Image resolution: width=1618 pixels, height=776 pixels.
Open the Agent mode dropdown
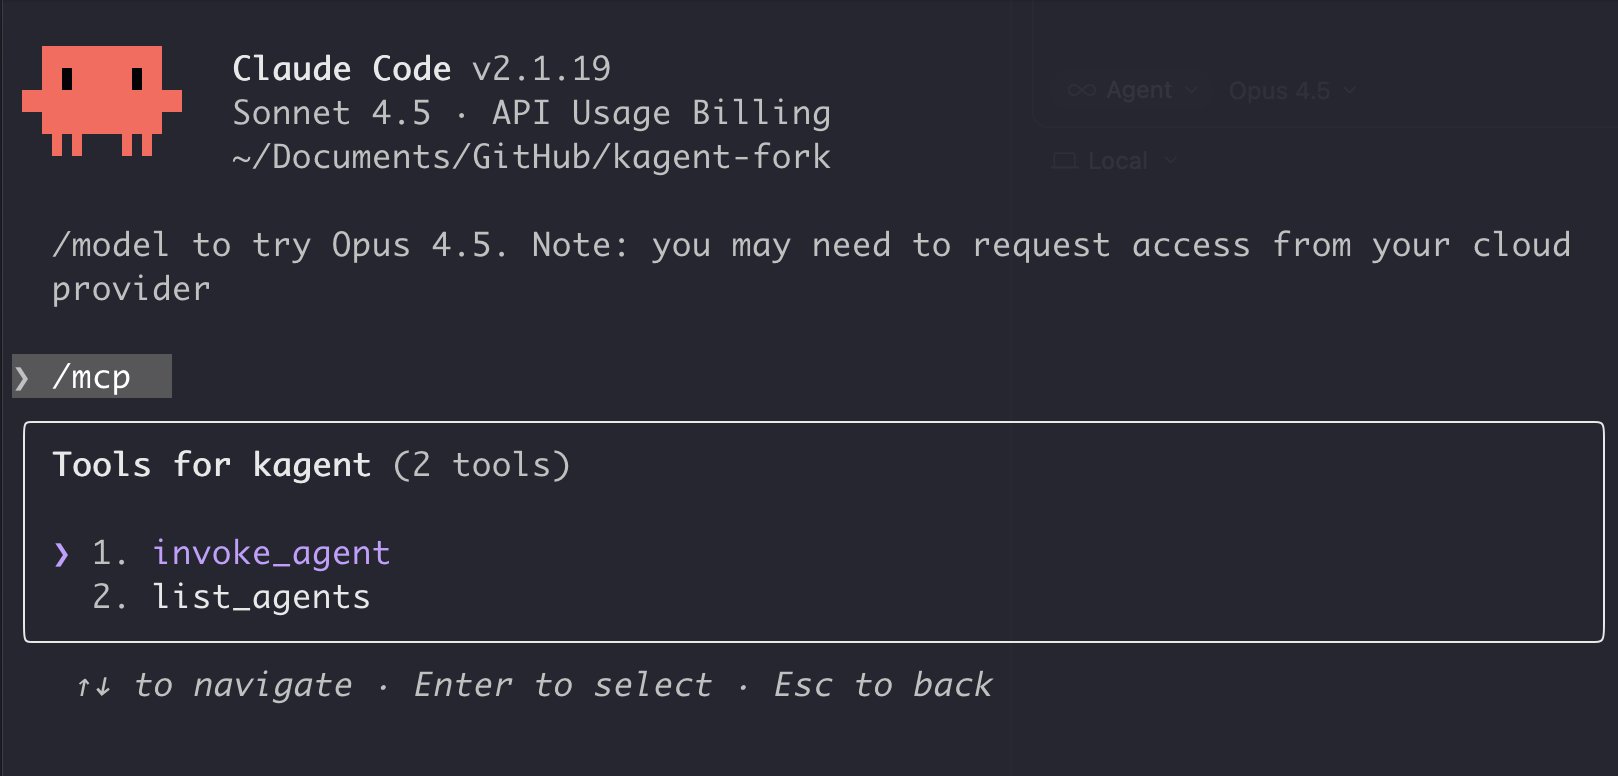[x=1139, y=89]
